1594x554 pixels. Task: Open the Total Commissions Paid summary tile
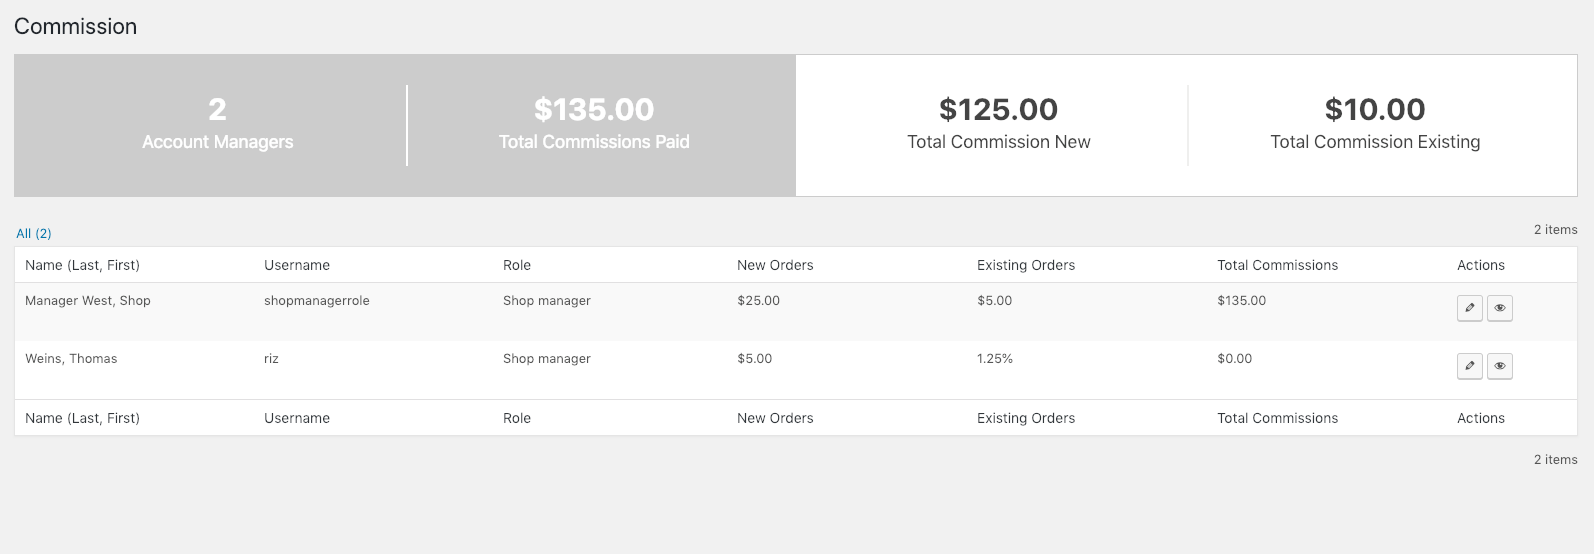(x=594, y=125)
